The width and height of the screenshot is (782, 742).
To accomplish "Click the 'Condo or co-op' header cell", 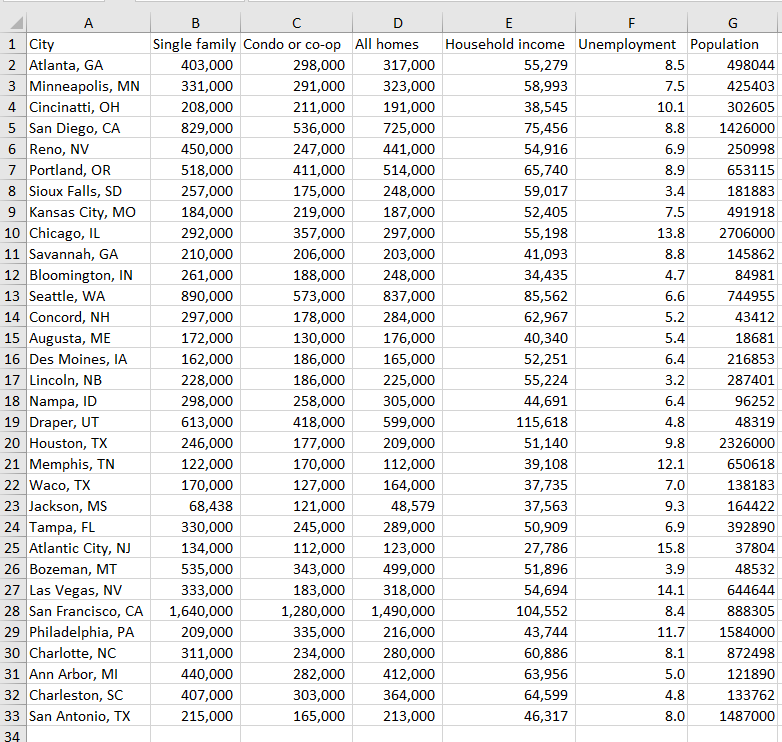I will point(296,44).
